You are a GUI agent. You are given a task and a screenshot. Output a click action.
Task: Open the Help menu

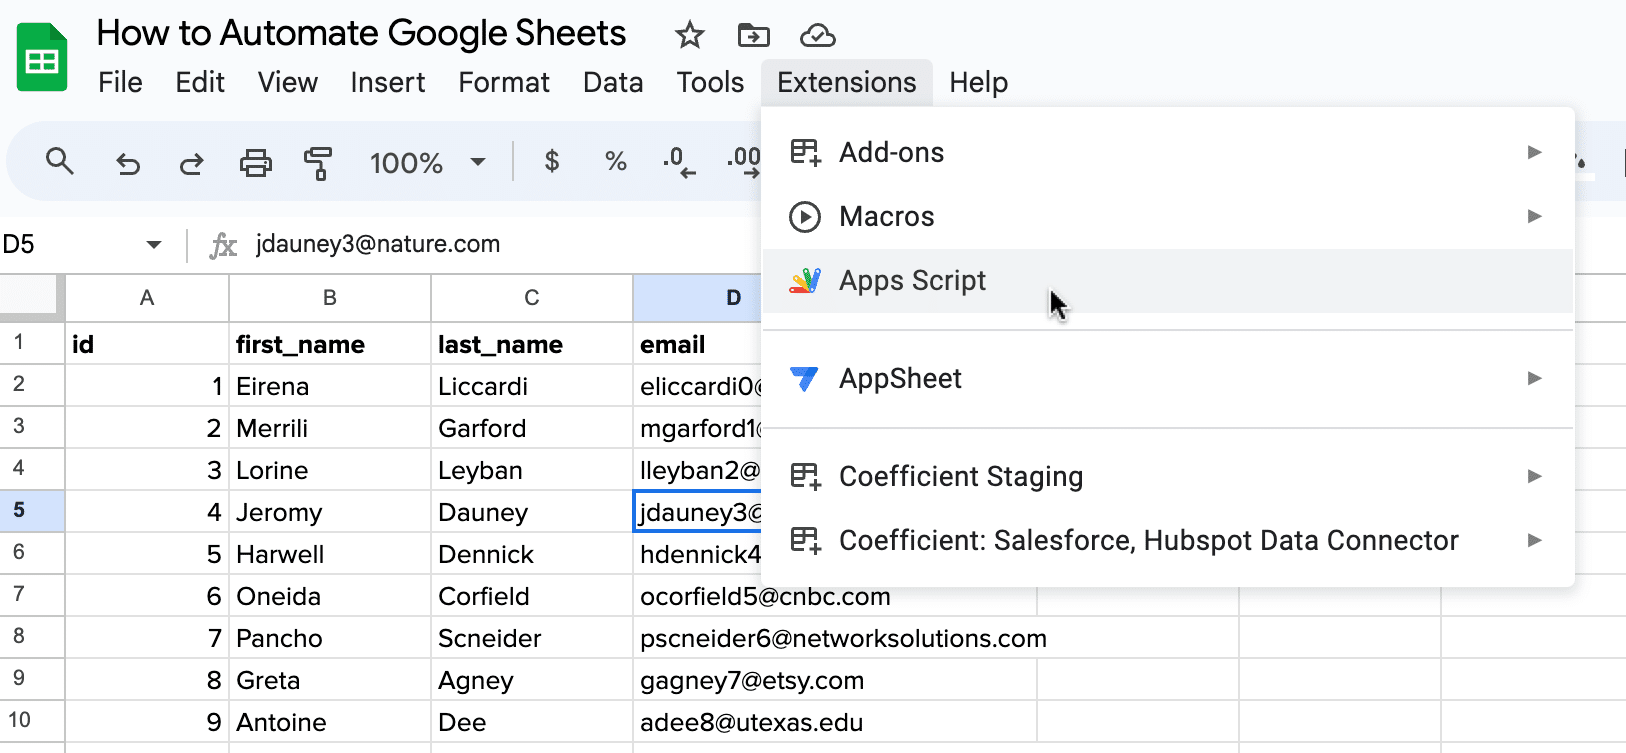979,82
